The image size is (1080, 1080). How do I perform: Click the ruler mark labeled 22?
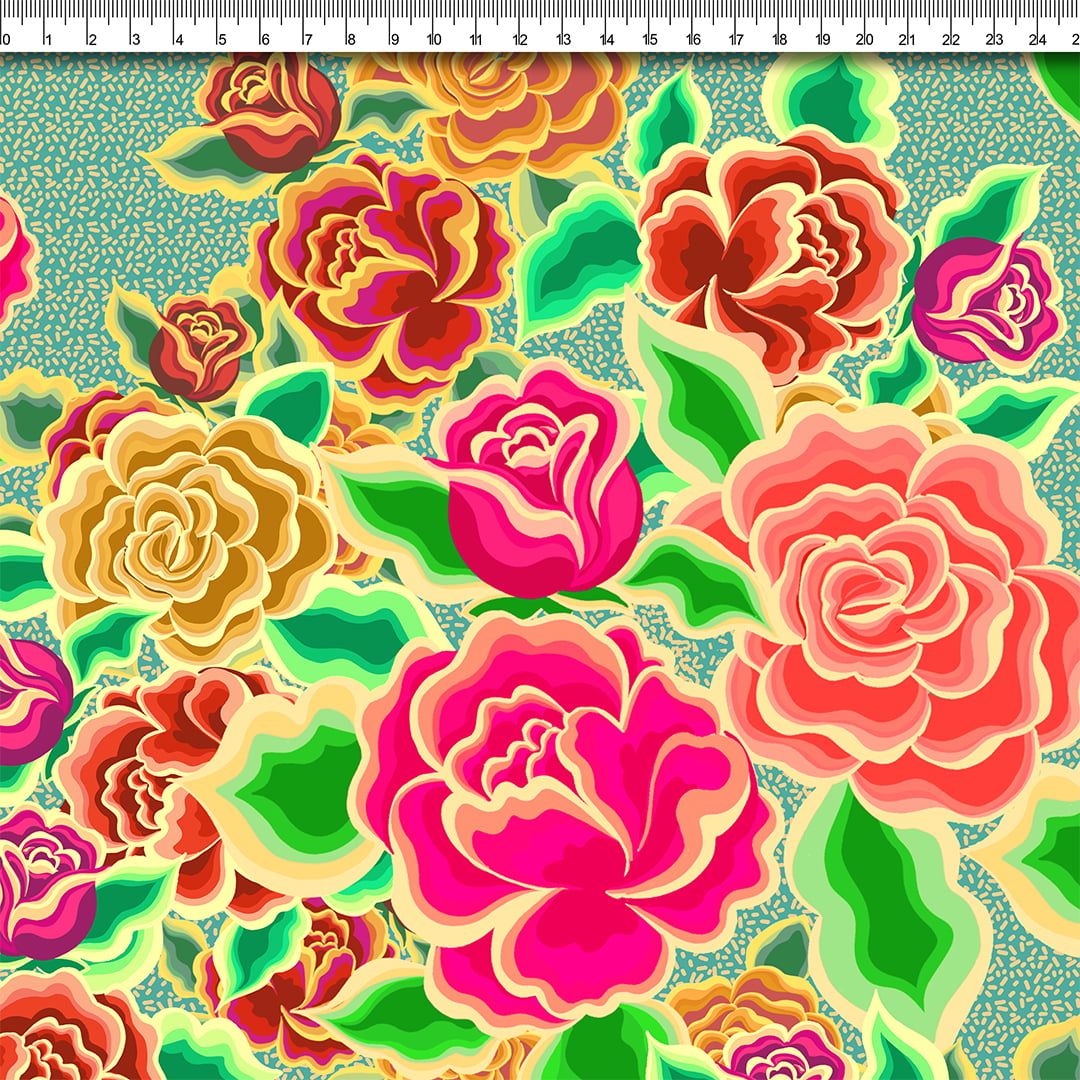(951, 40)
